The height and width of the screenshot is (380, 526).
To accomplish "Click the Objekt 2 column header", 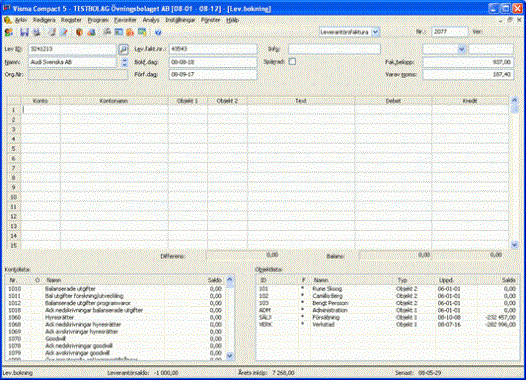I will (227, 101).
